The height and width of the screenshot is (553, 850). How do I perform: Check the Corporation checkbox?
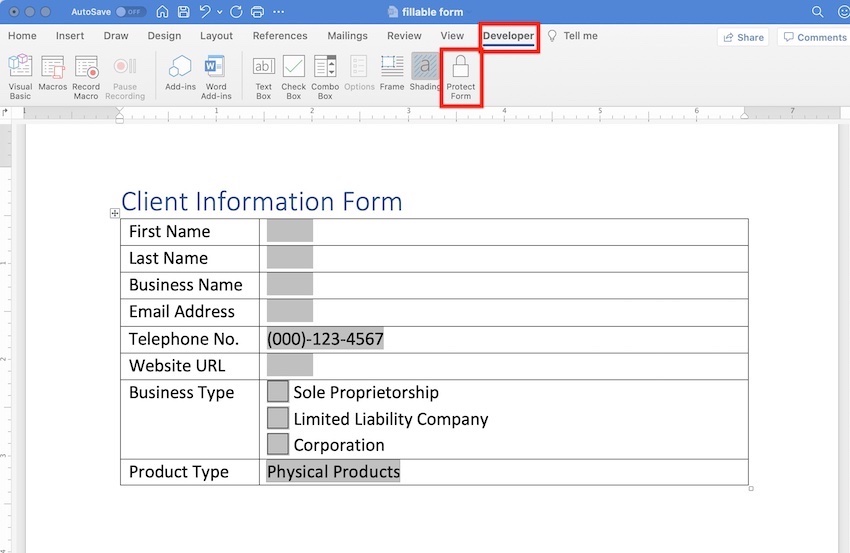(x=277, y=445)
